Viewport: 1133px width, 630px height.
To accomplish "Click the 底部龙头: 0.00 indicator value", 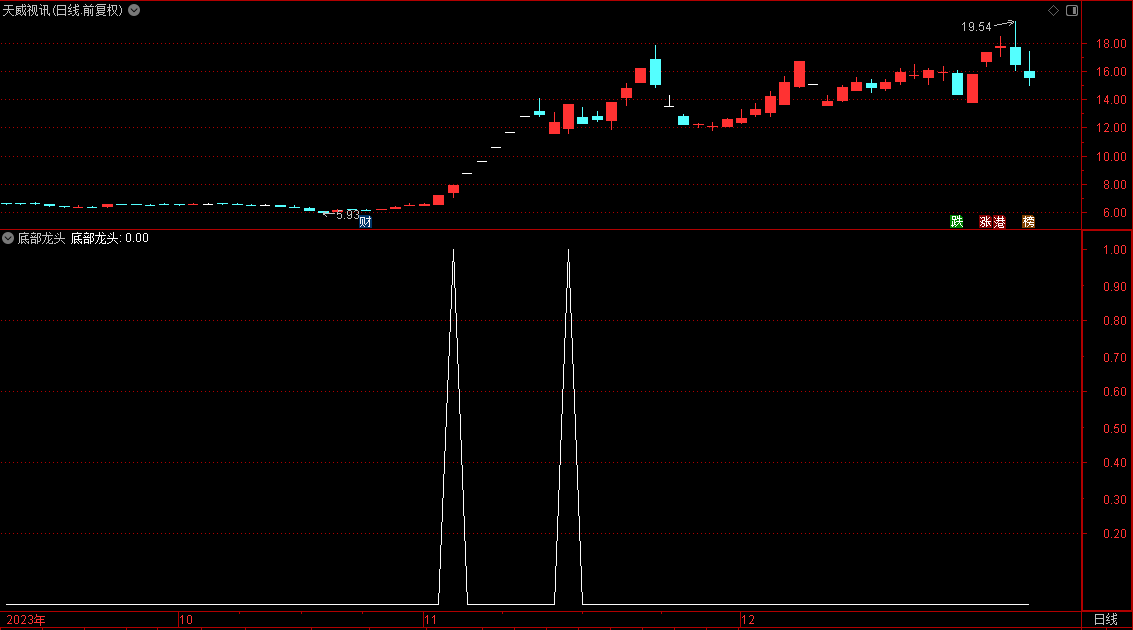I will [110, 238].
